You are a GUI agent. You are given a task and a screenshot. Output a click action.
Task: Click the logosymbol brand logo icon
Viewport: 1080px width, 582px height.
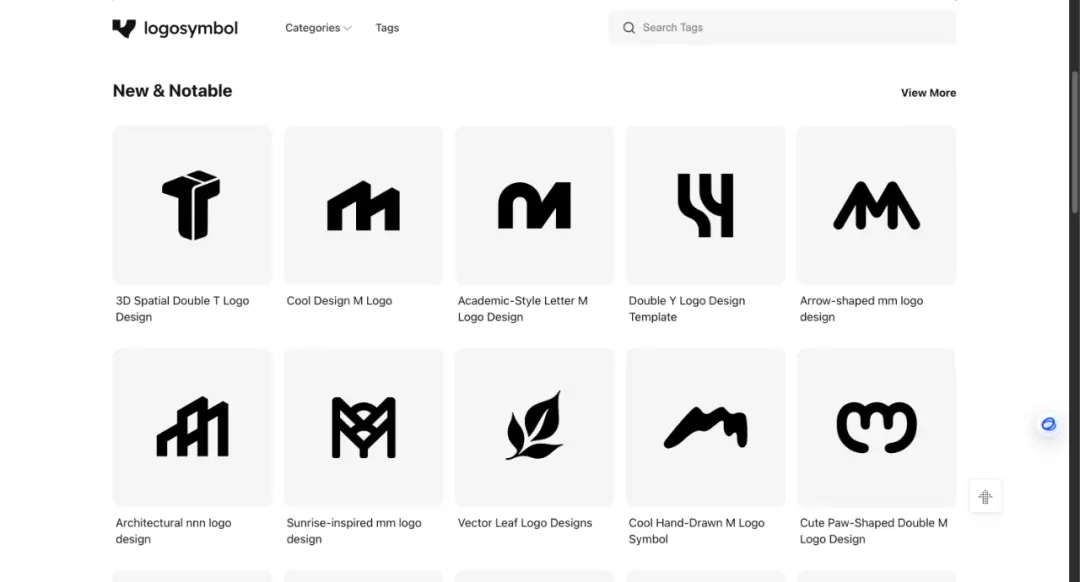pyautogui.click(x=124, y=28)
